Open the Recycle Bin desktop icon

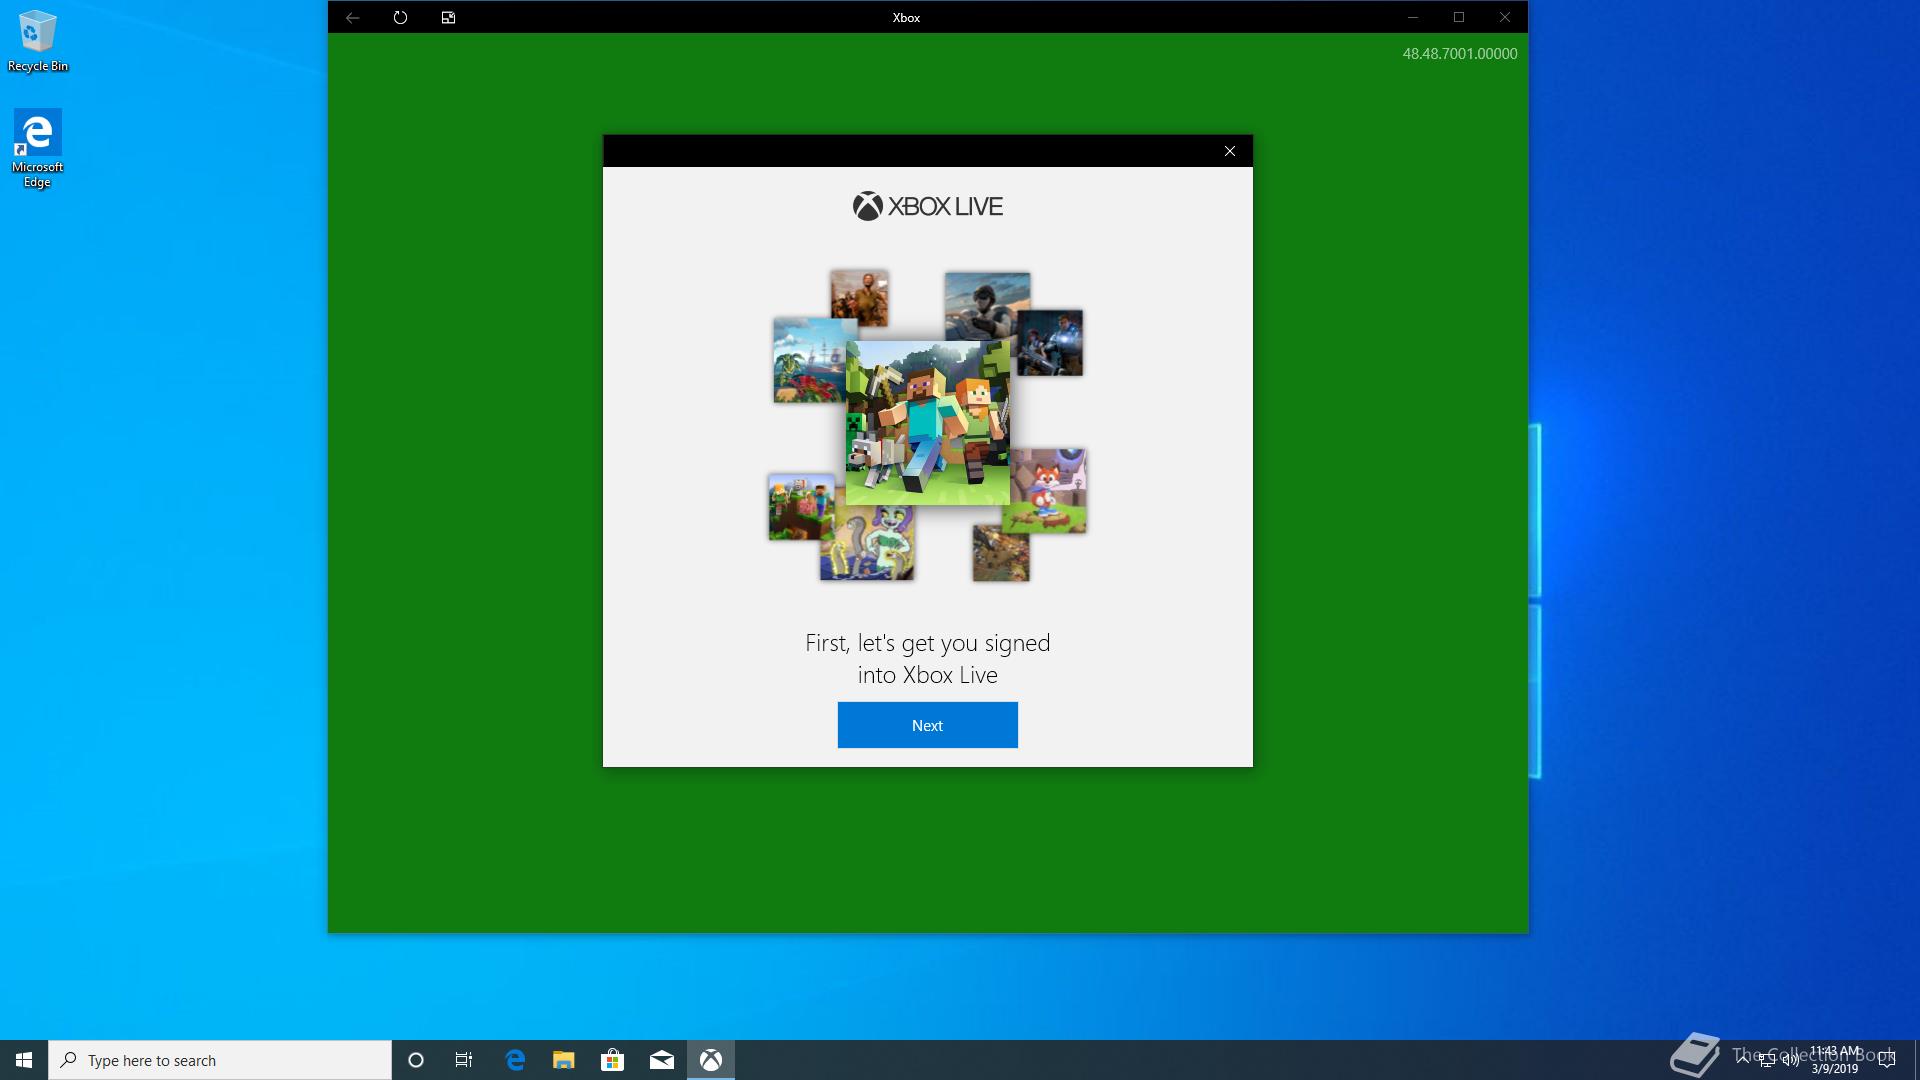37,41
